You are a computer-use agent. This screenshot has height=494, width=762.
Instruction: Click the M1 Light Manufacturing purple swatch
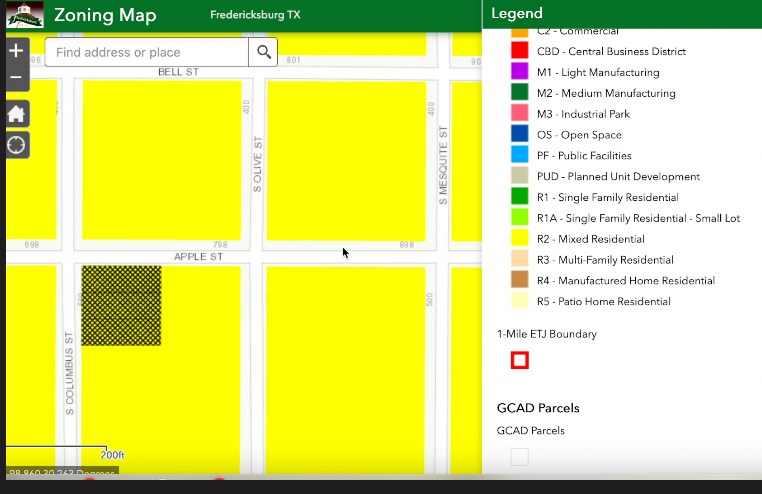point(519,72)
